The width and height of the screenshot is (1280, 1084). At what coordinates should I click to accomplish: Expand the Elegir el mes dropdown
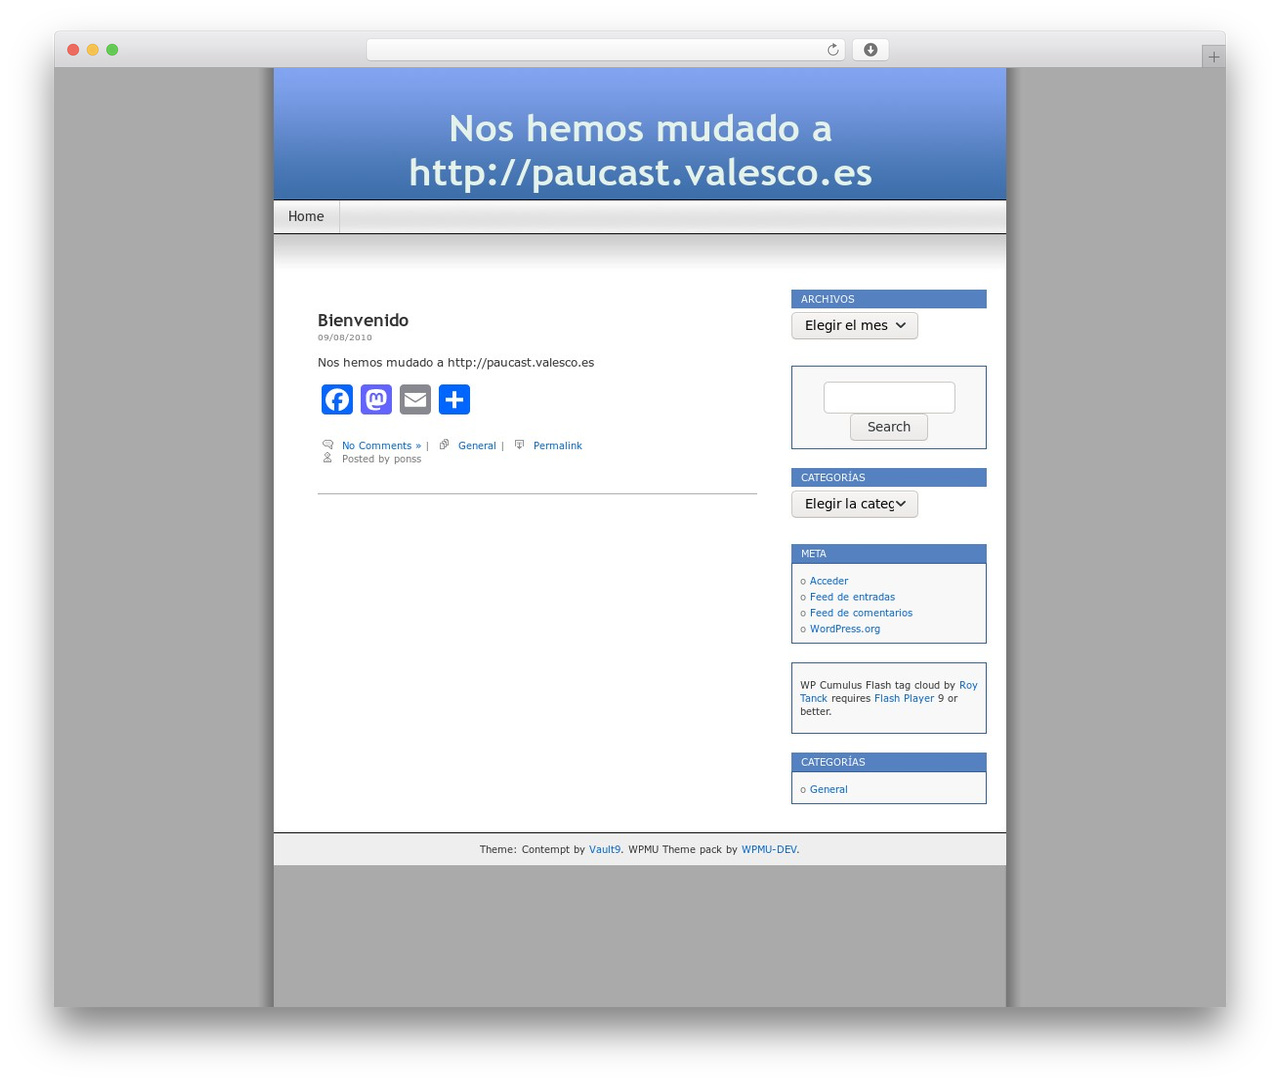pyautogui.click(x=854, y=325)
